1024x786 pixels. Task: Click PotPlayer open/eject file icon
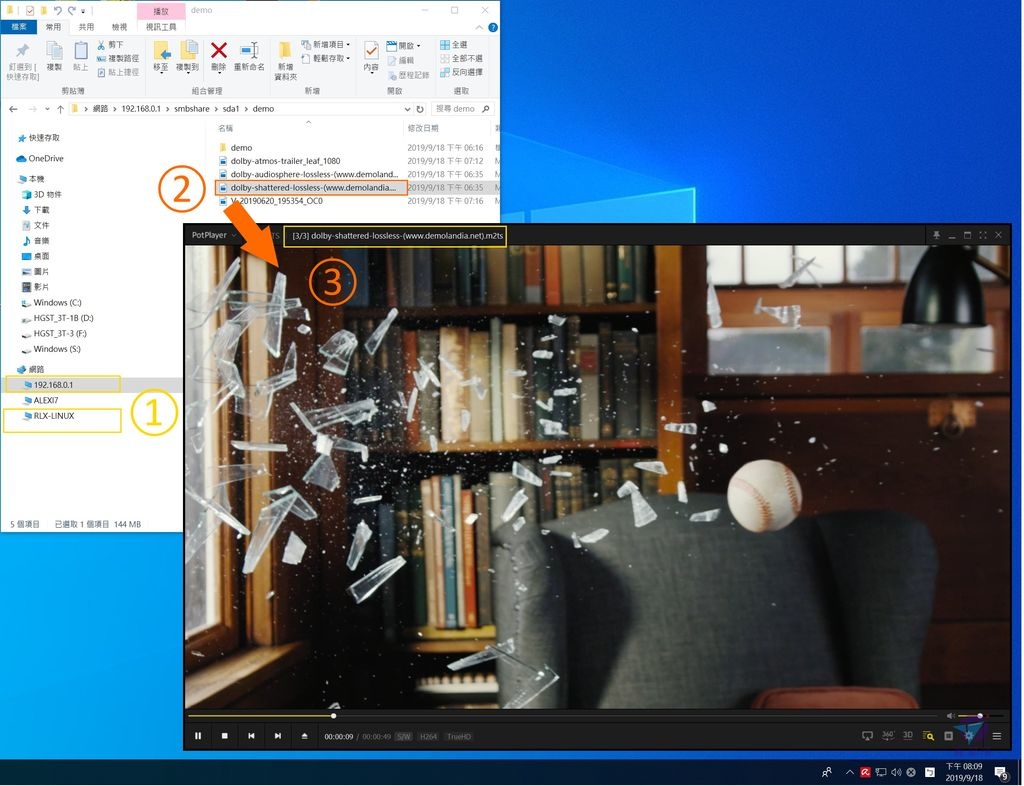[x=304, y=736]
